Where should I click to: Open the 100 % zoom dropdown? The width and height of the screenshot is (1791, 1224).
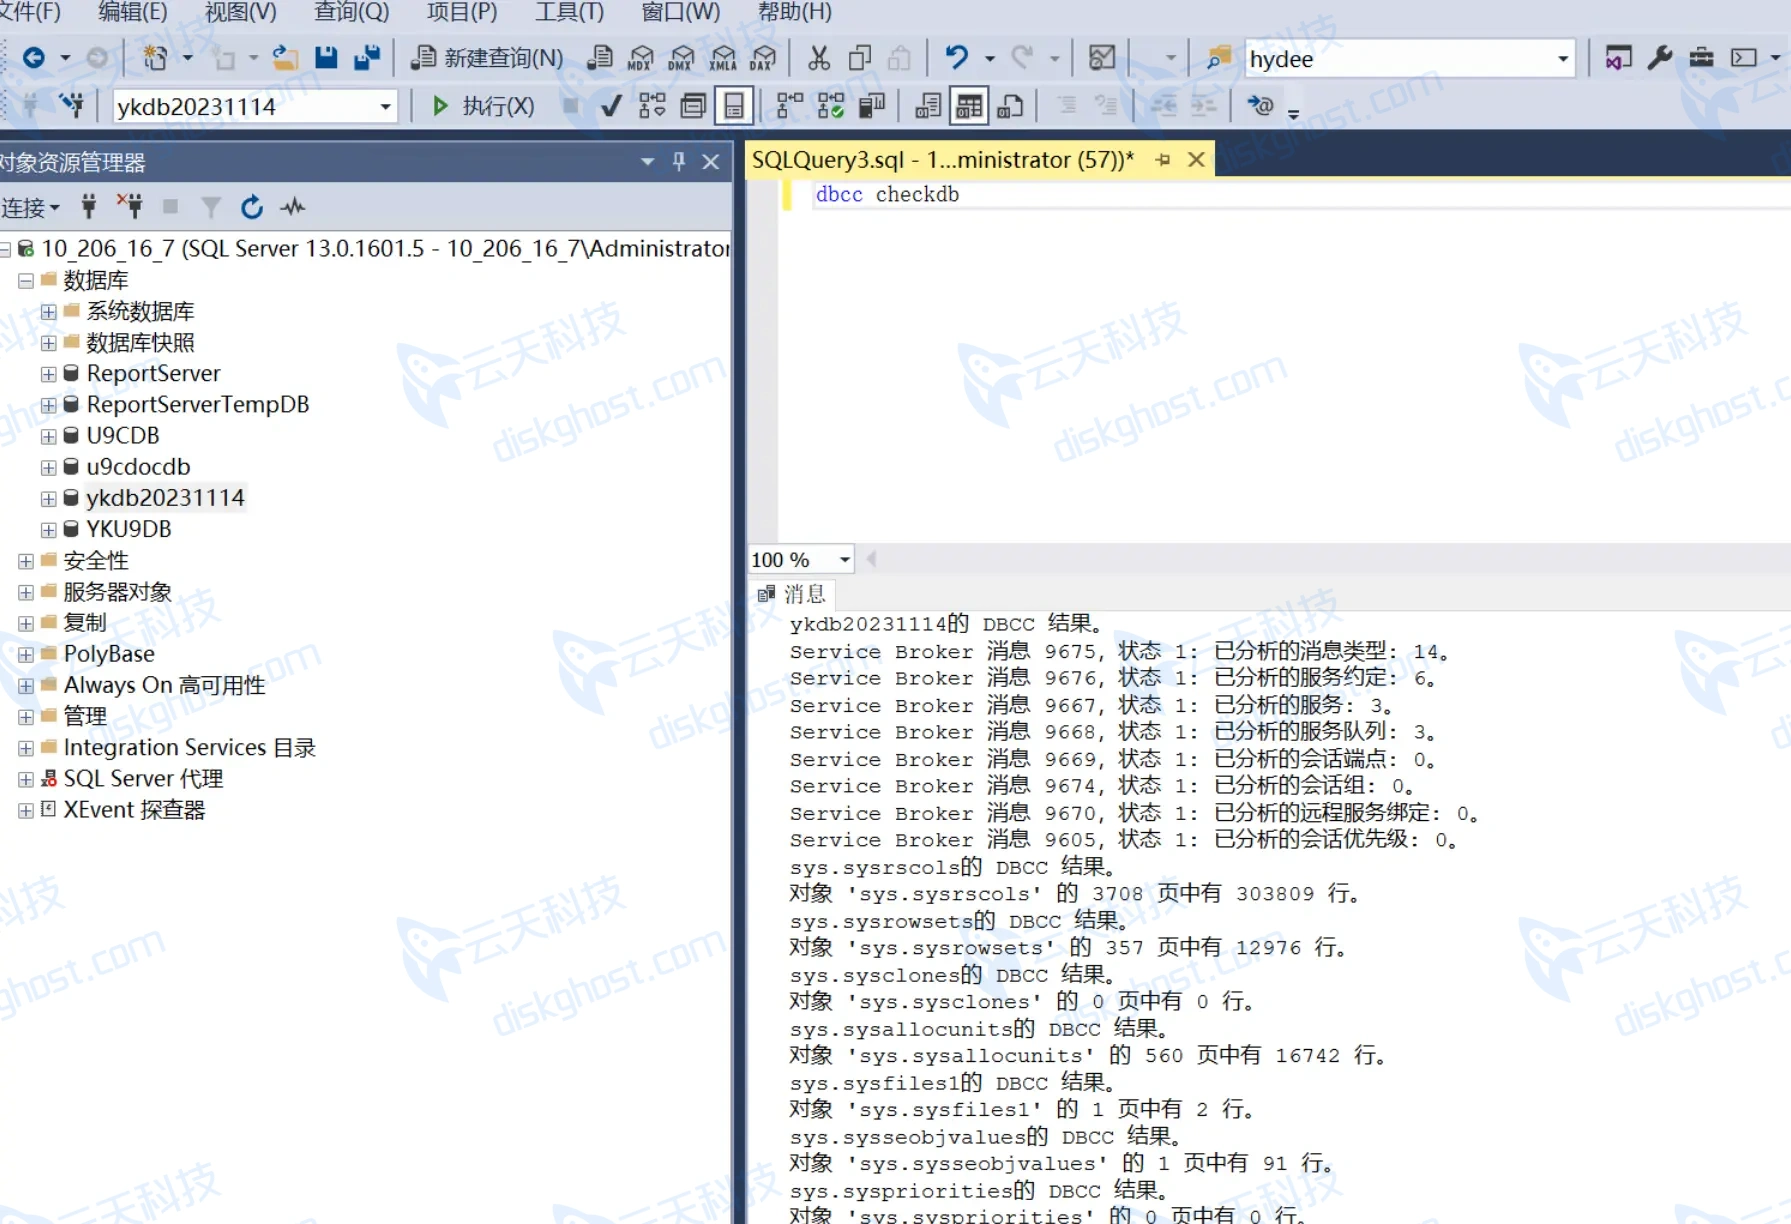point(845,560)
